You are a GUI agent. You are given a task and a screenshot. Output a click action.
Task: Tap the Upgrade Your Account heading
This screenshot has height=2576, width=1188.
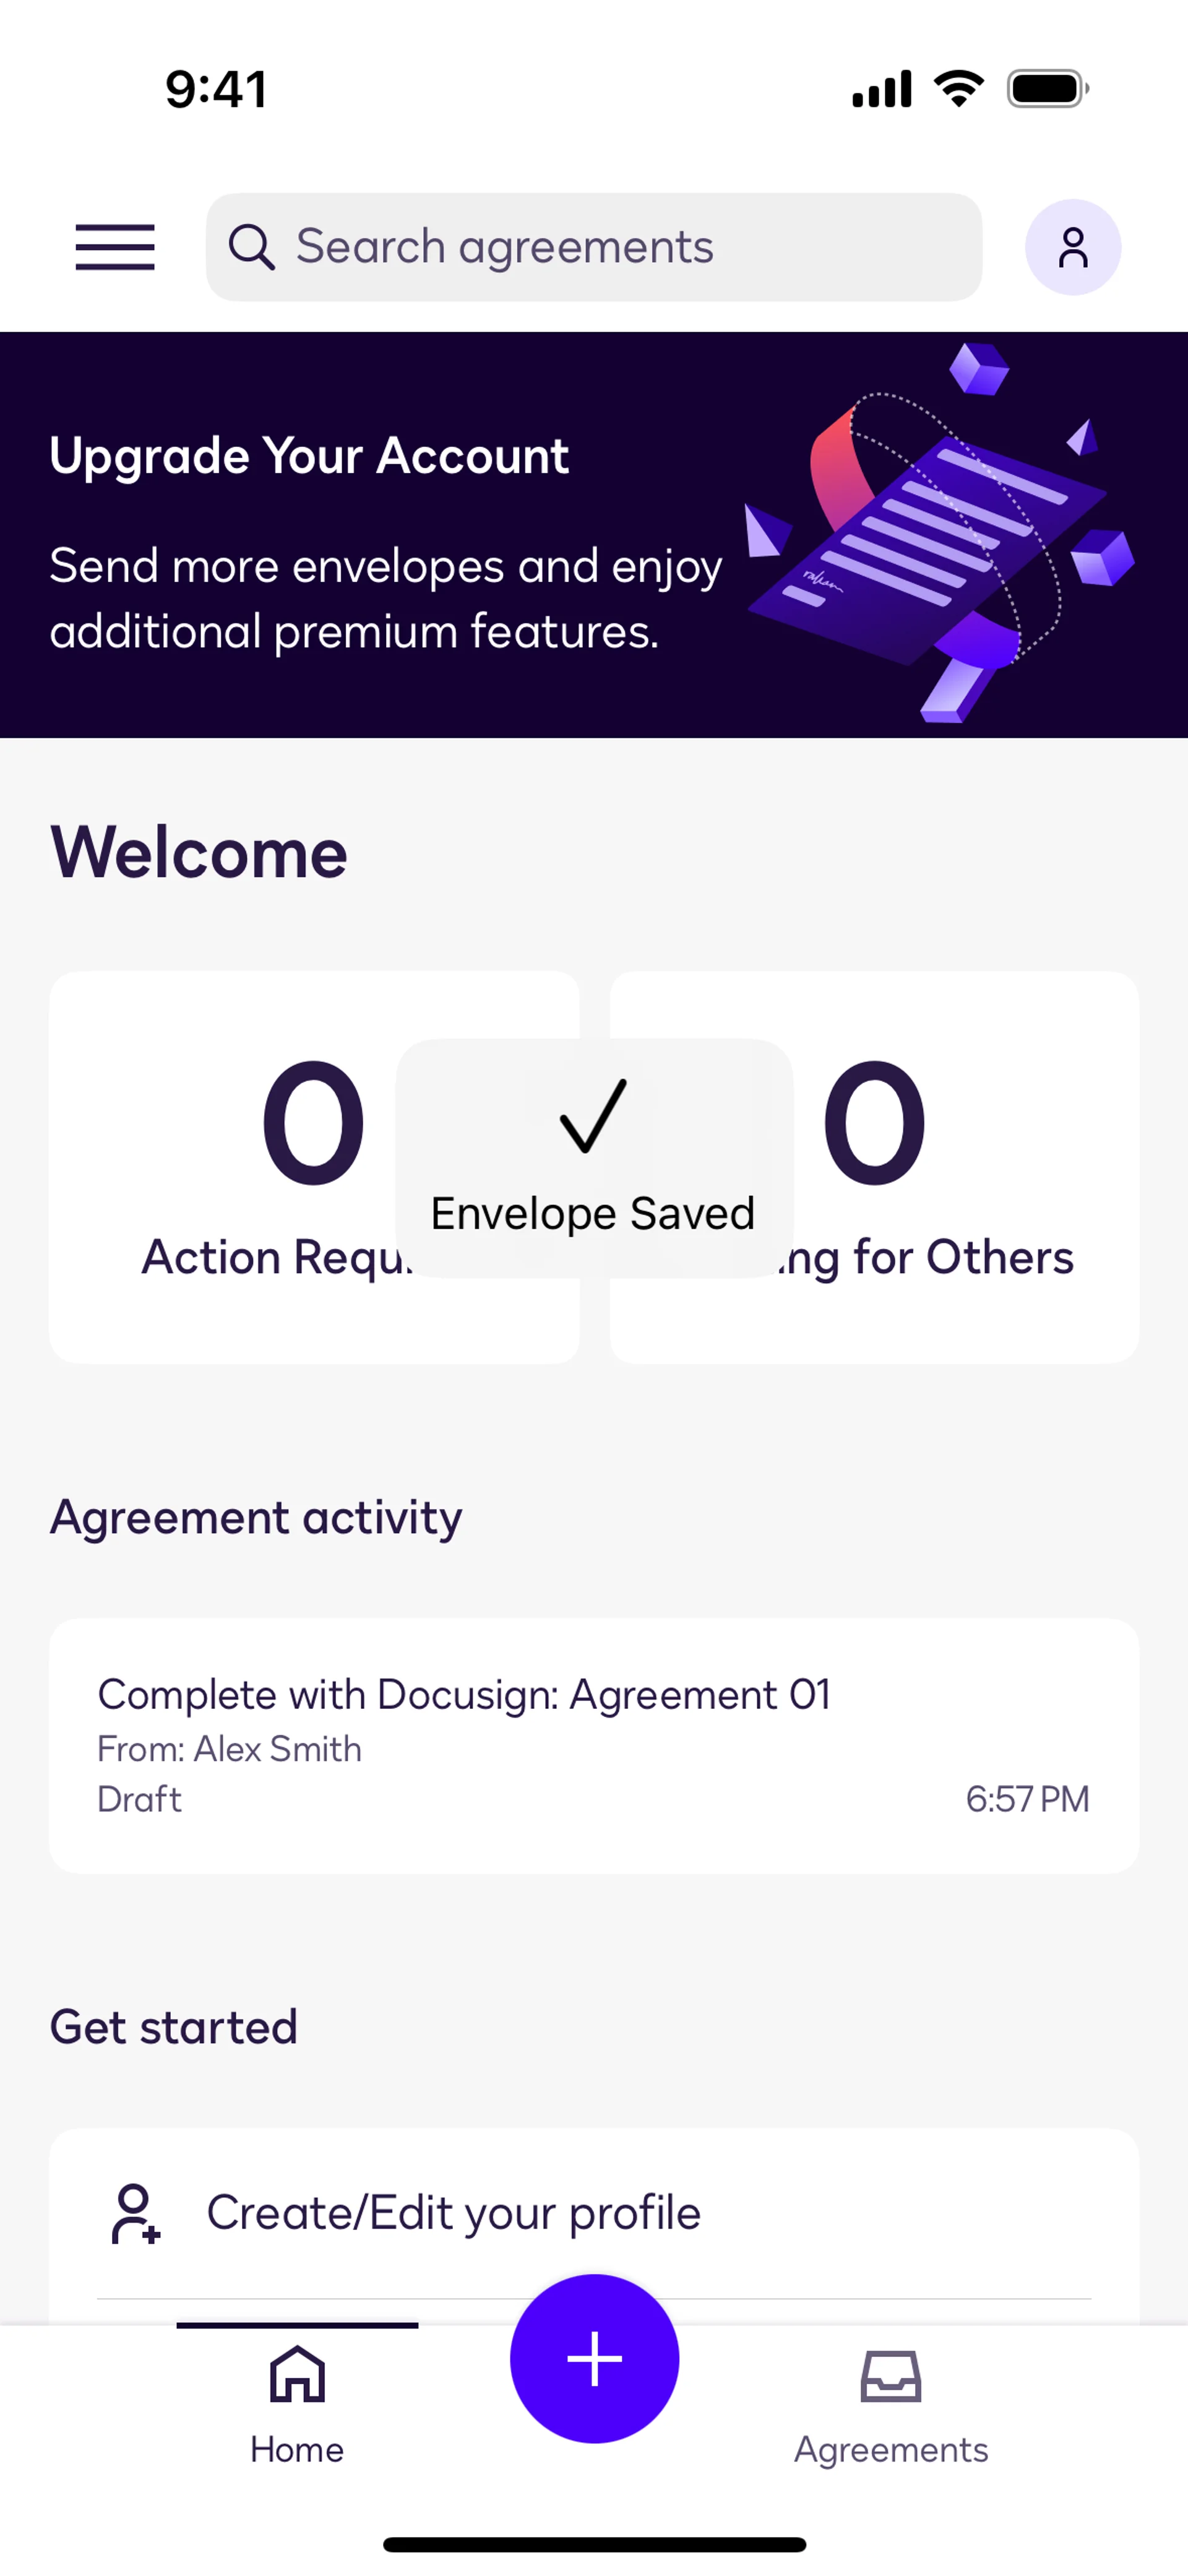coord(309,456)
